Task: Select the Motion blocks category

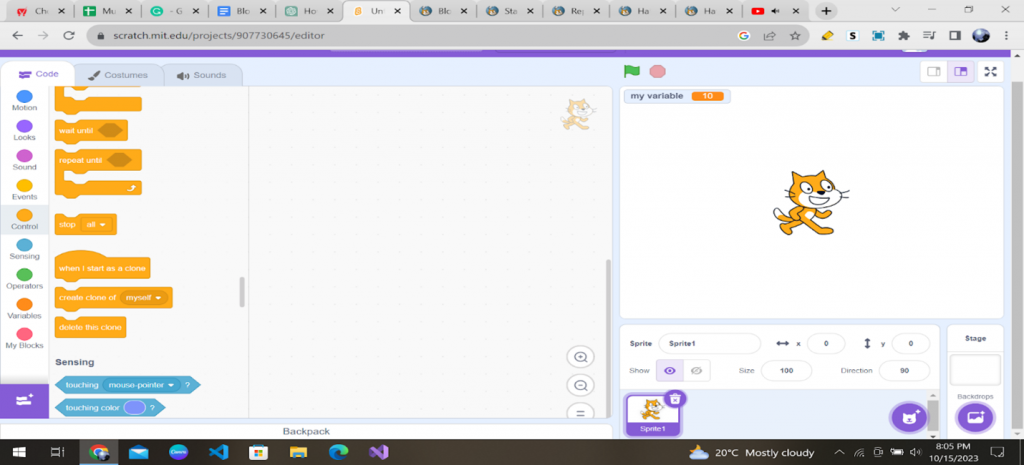Action: [x=24, y=100]
